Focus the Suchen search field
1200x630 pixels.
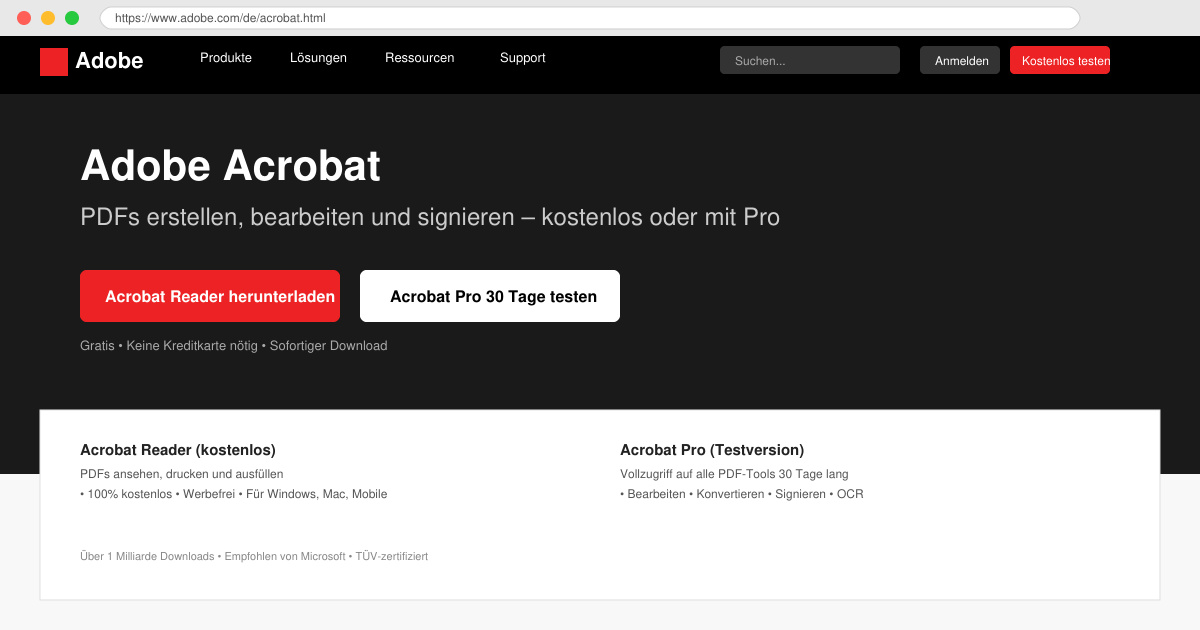tap(810, 60)
